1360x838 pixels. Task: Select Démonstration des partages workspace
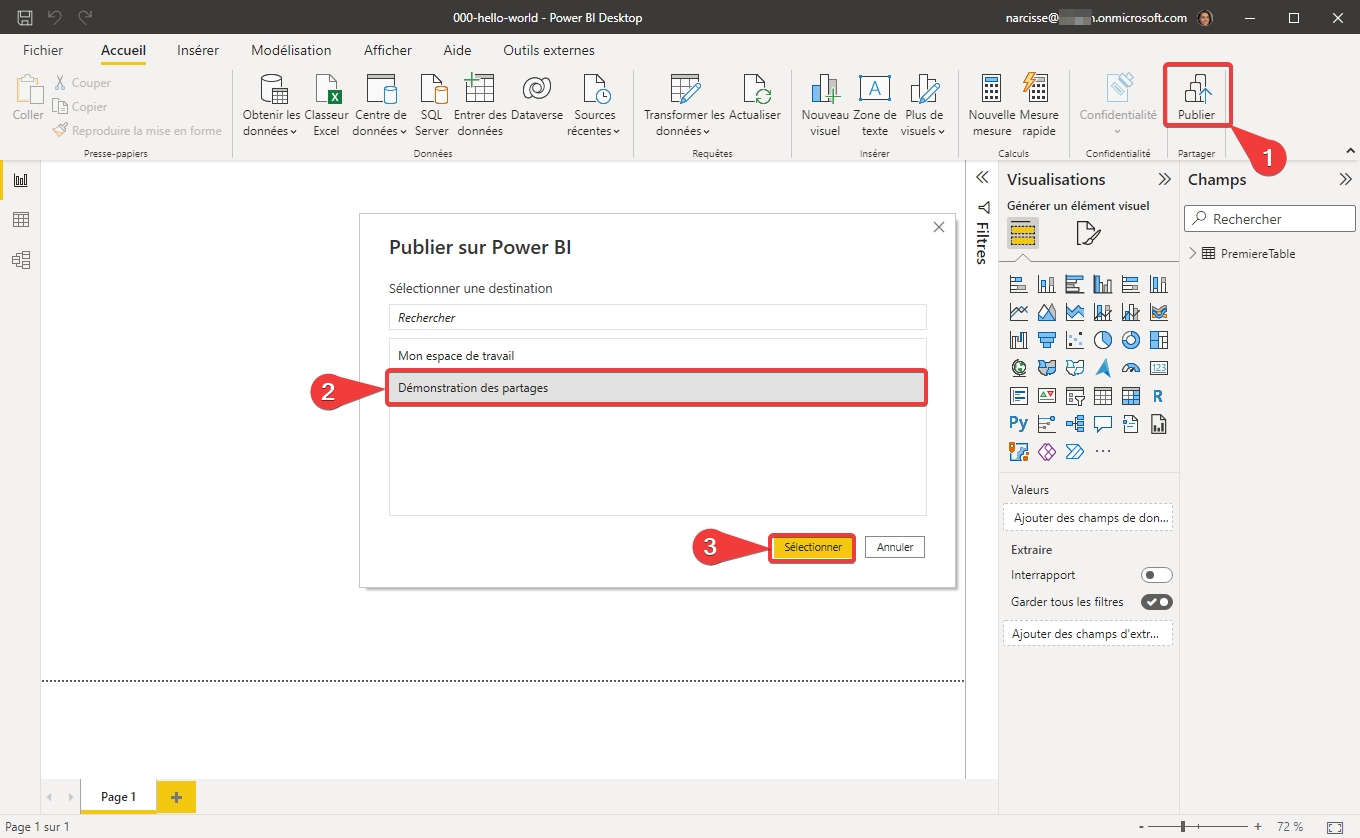[658, 388]
